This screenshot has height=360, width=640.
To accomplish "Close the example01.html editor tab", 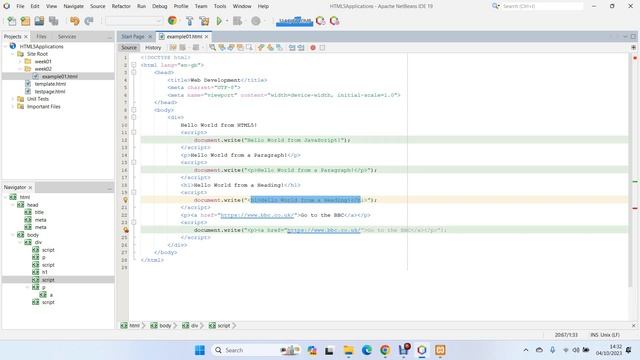I will coord(207,37).
